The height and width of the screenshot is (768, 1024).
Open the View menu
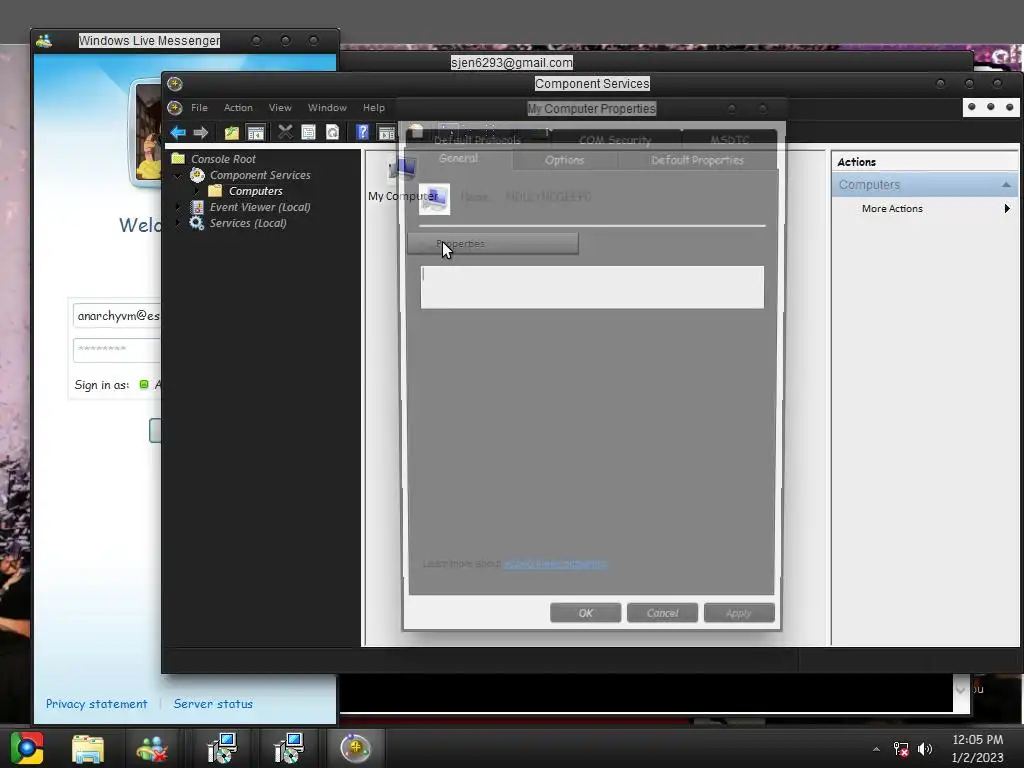[280, 108]
